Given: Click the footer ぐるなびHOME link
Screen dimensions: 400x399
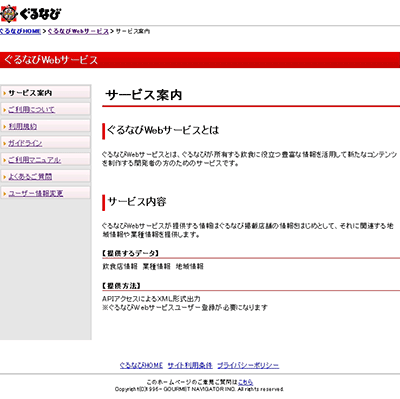Looking at the screenshot, I should click(141, 365).
